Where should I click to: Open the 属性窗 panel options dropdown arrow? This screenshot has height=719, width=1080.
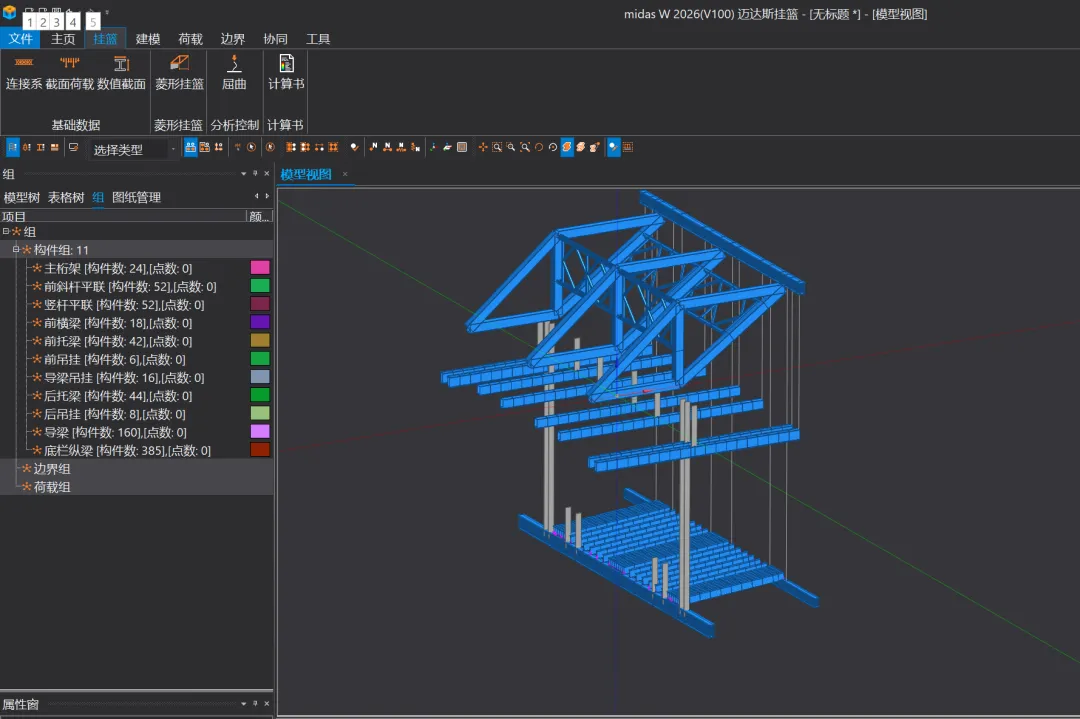tap(243, 703)
